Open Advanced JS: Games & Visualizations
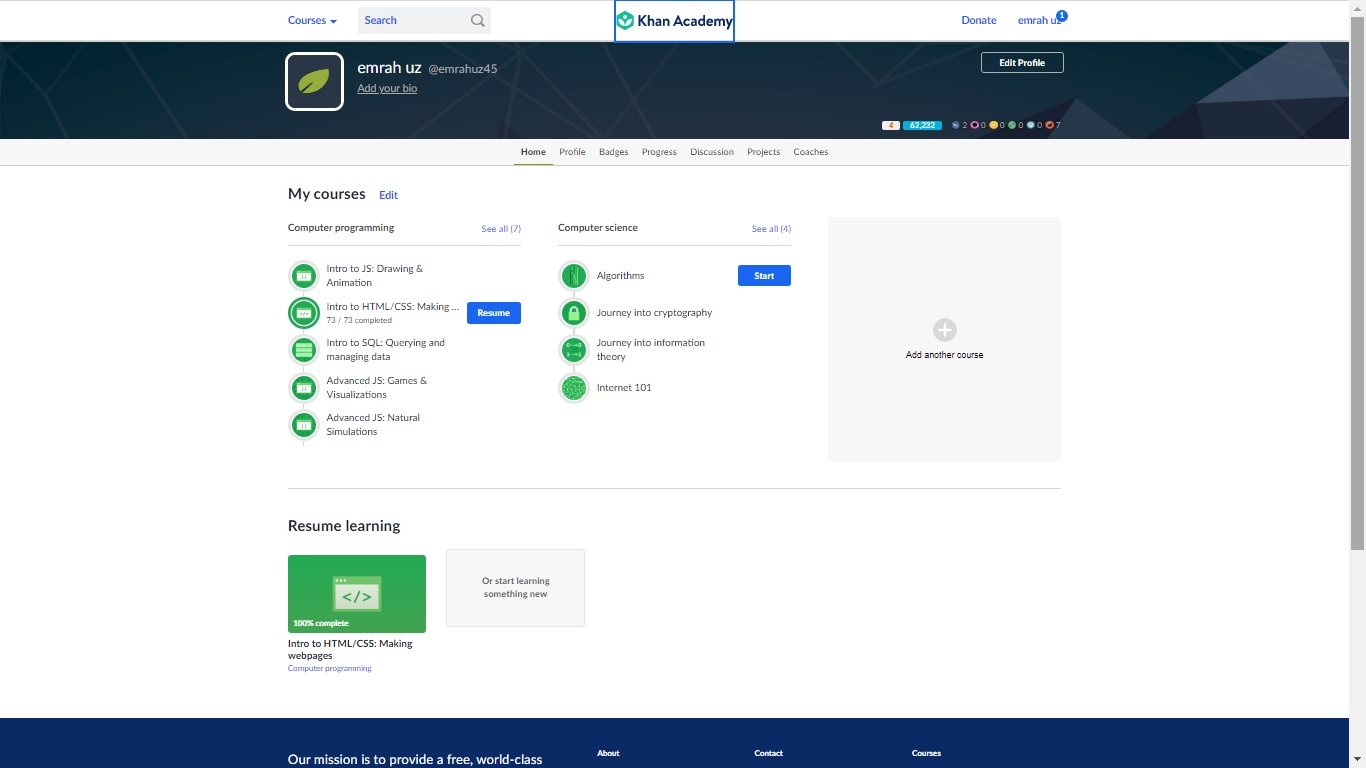The height and width of the screenshot is (768, 1366). 377,388
